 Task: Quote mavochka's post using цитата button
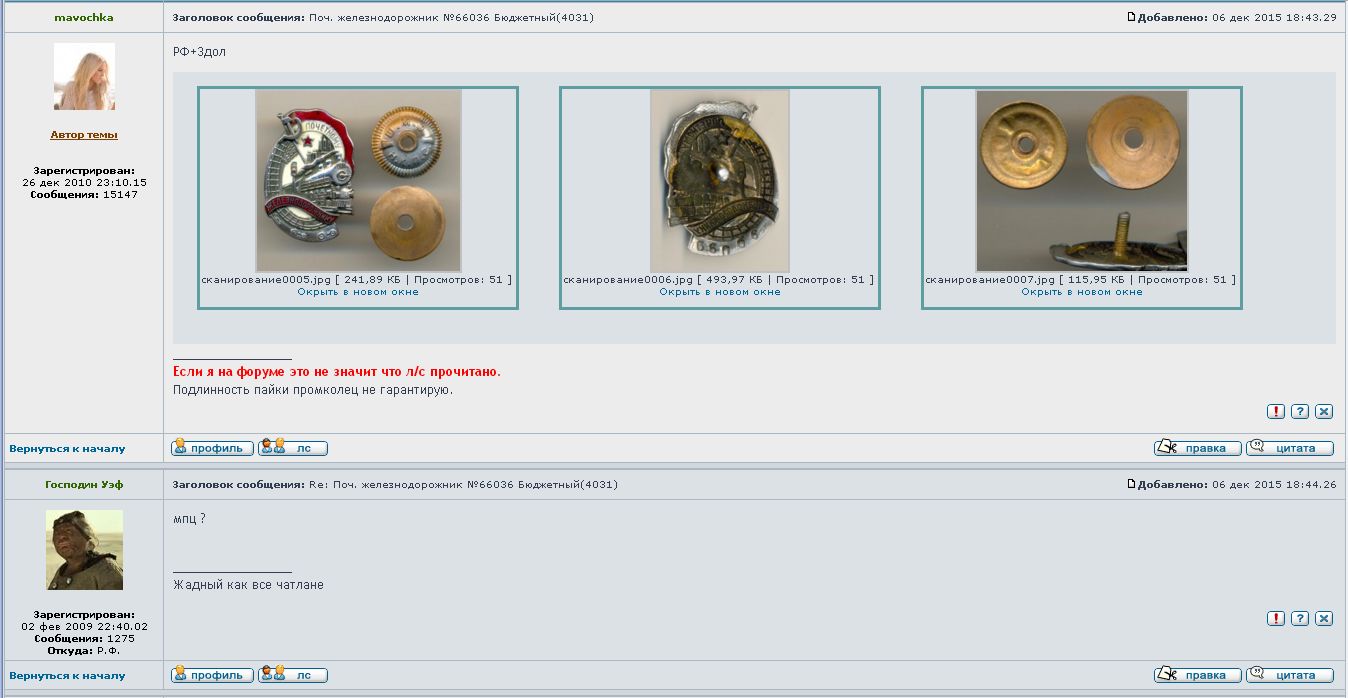tap(1289, 448)
